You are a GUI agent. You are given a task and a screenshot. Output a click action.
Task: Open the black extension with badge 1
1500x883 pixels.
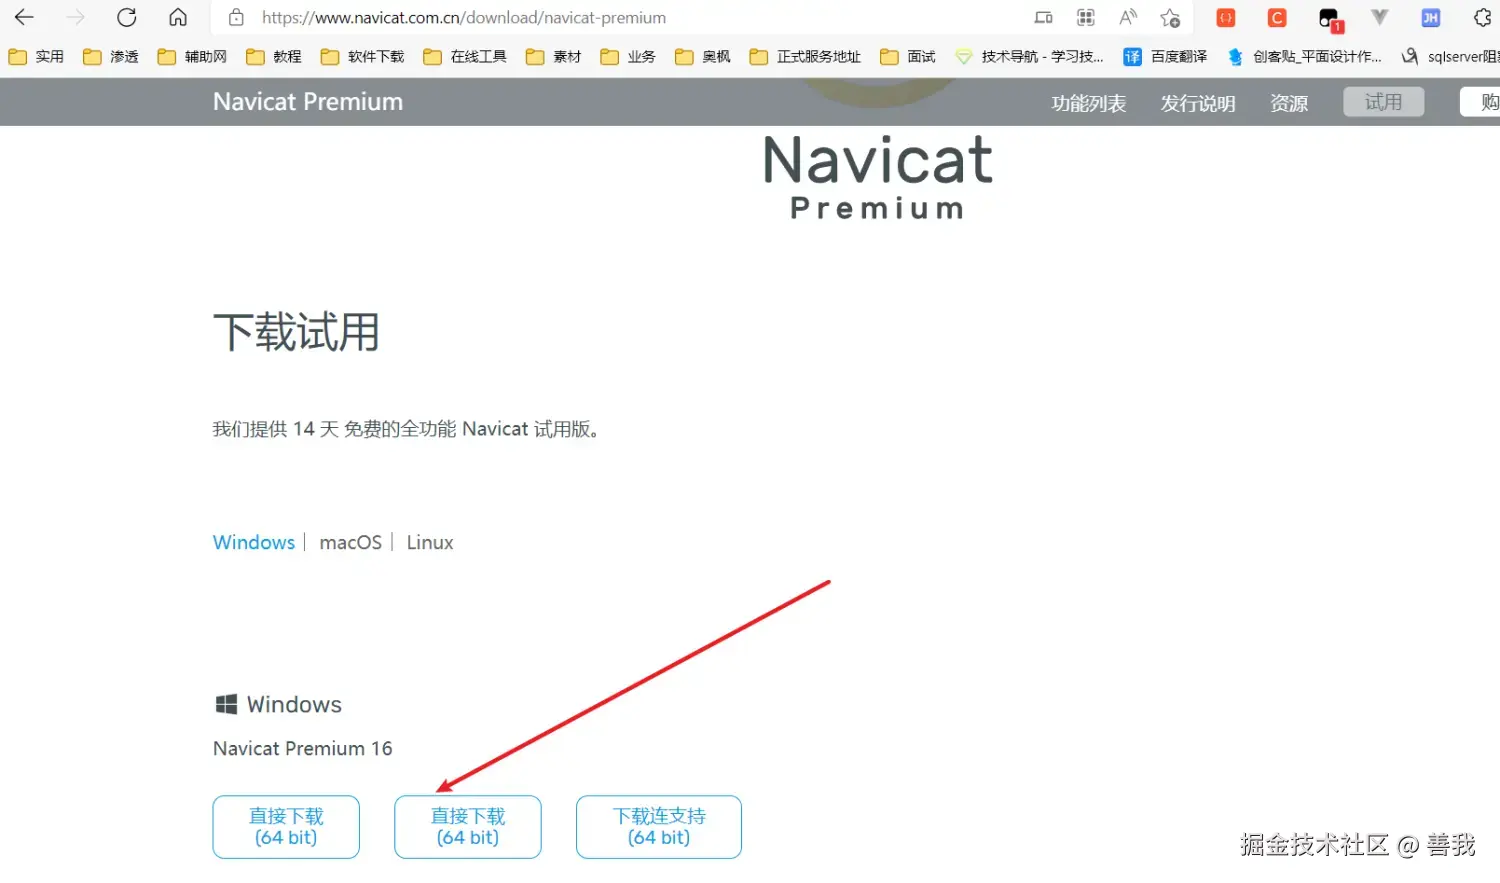(x=1330, y=18)
